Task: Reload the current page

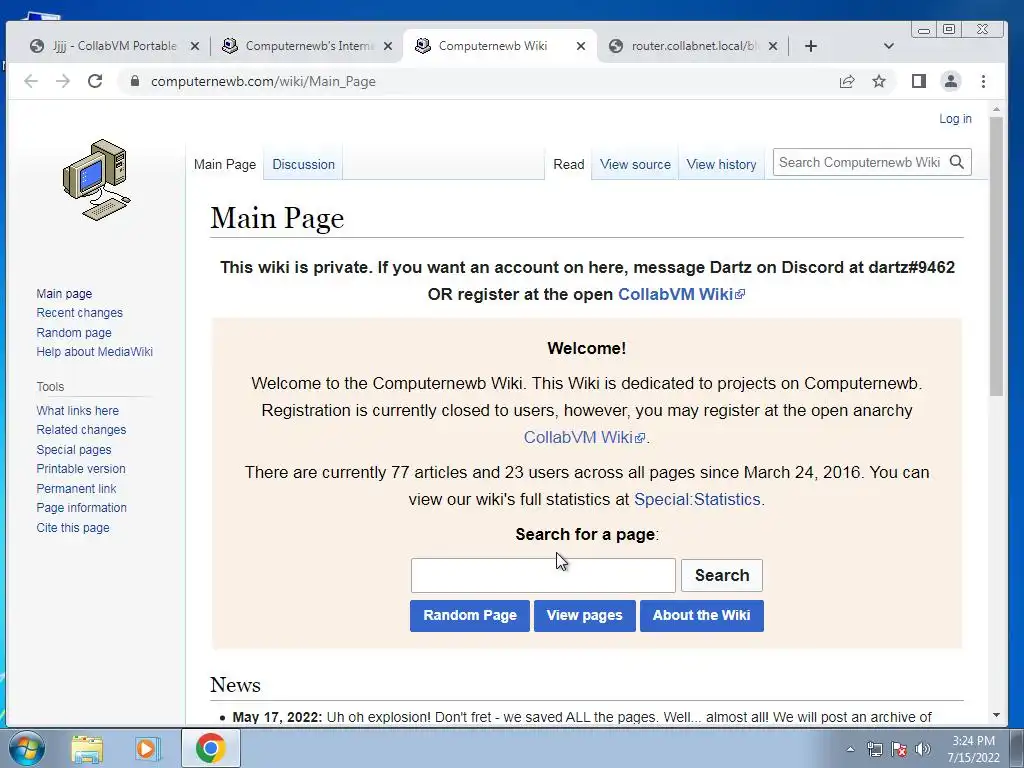Action: (x=95, y=81)
